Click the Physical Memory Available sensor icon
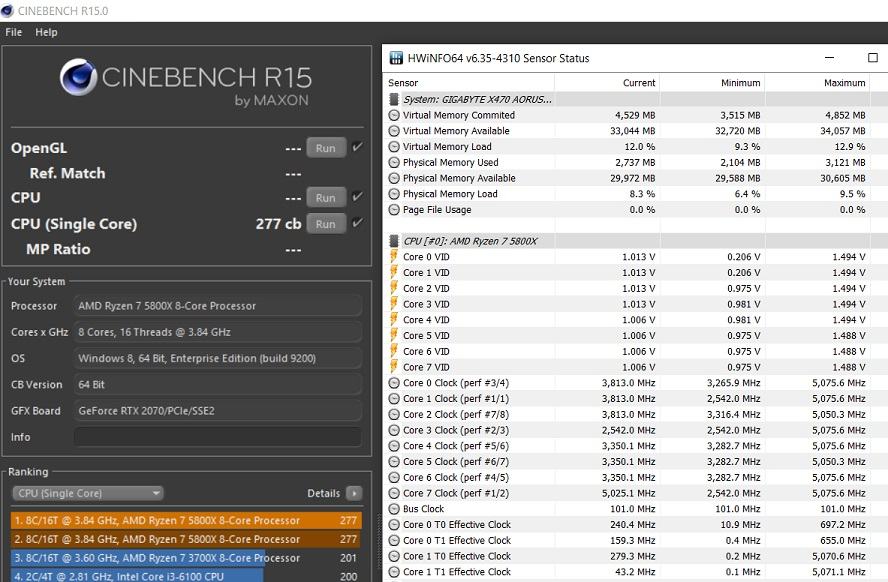The height and width of the screenshot is (582, 888). click(x=394, y=178)
